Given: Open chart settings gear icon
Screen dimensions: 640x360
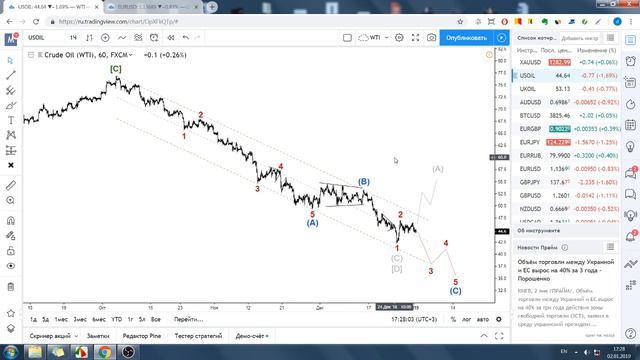Looking at the screenshot, I should tap(399, 38).
